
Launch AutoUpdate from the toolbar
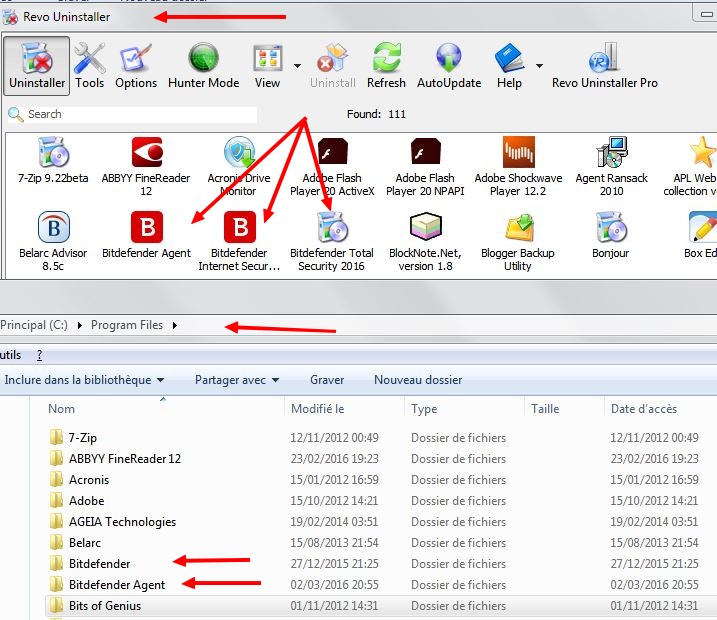coord(449,66)
